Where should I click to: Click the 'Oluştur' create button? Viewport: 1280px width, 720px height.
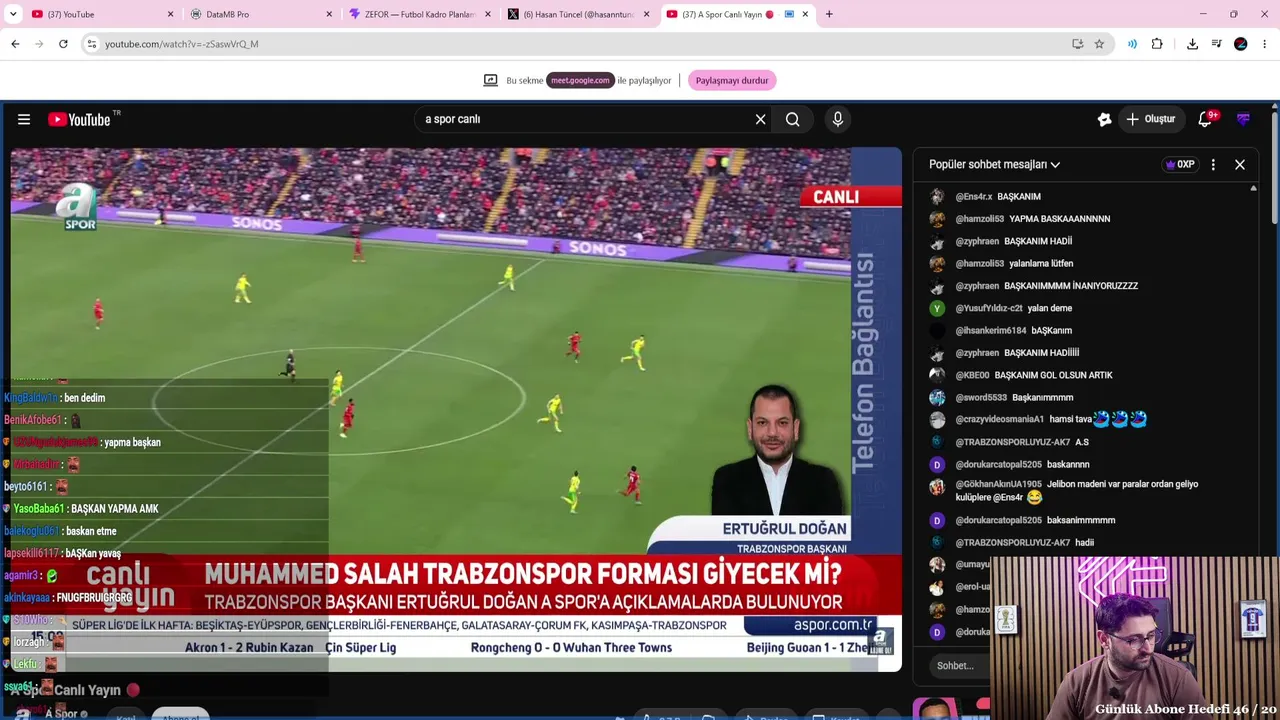[x=1150, y=119]
